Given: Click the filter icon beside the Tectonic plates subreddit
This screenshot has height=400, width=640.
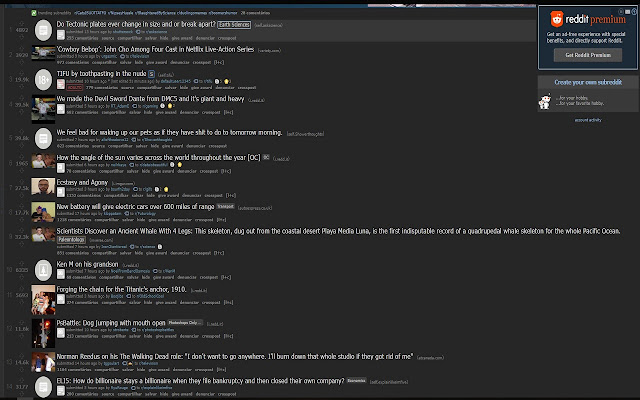Looking at the screenshot, I should click(138, 32).
